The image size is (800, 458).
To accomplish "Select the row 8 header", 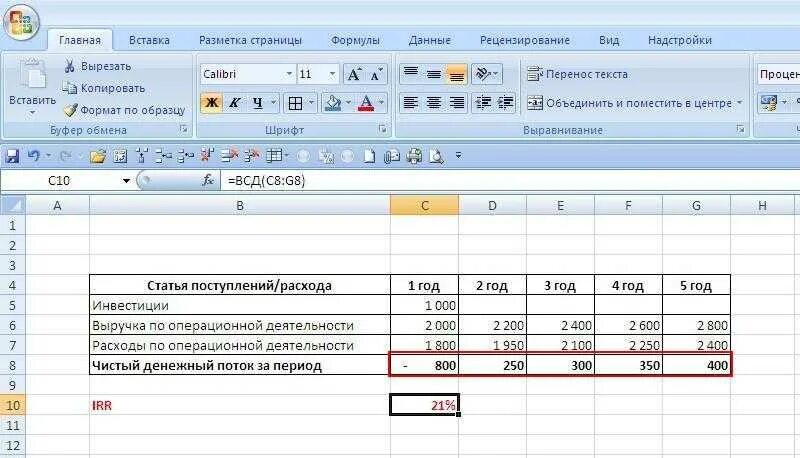I will pyautogui.click(x=13, y=365).
